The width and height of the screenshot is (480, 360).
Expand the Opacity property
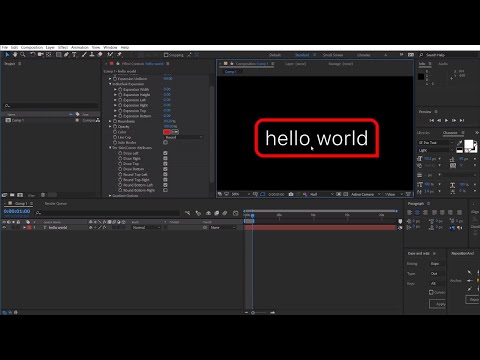click(110, 127)
